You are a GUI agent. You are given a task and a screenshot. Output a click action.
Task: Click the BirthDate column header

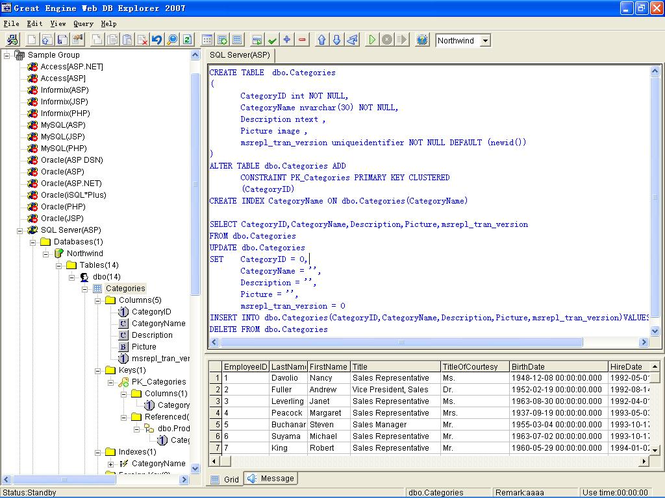tap(558, 367)
